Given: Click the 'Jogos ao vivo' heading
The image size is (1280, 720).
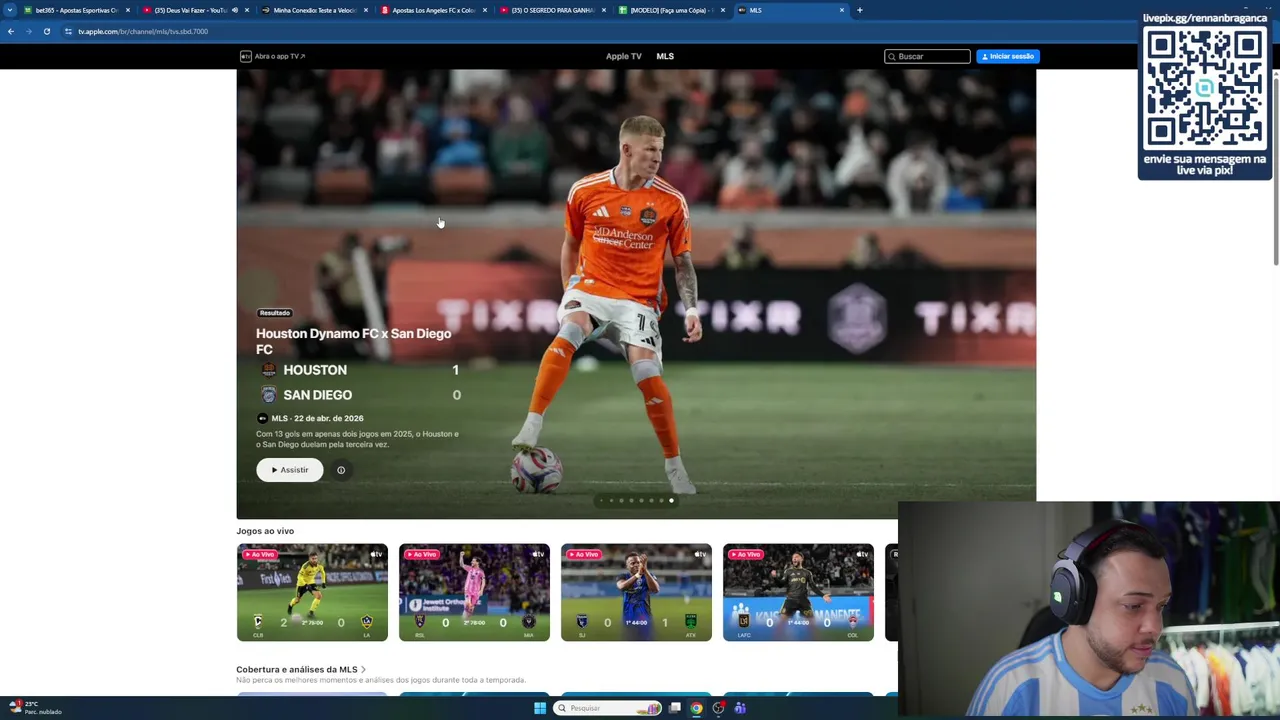Looking at the screenshot, I should tap(265, 531).
